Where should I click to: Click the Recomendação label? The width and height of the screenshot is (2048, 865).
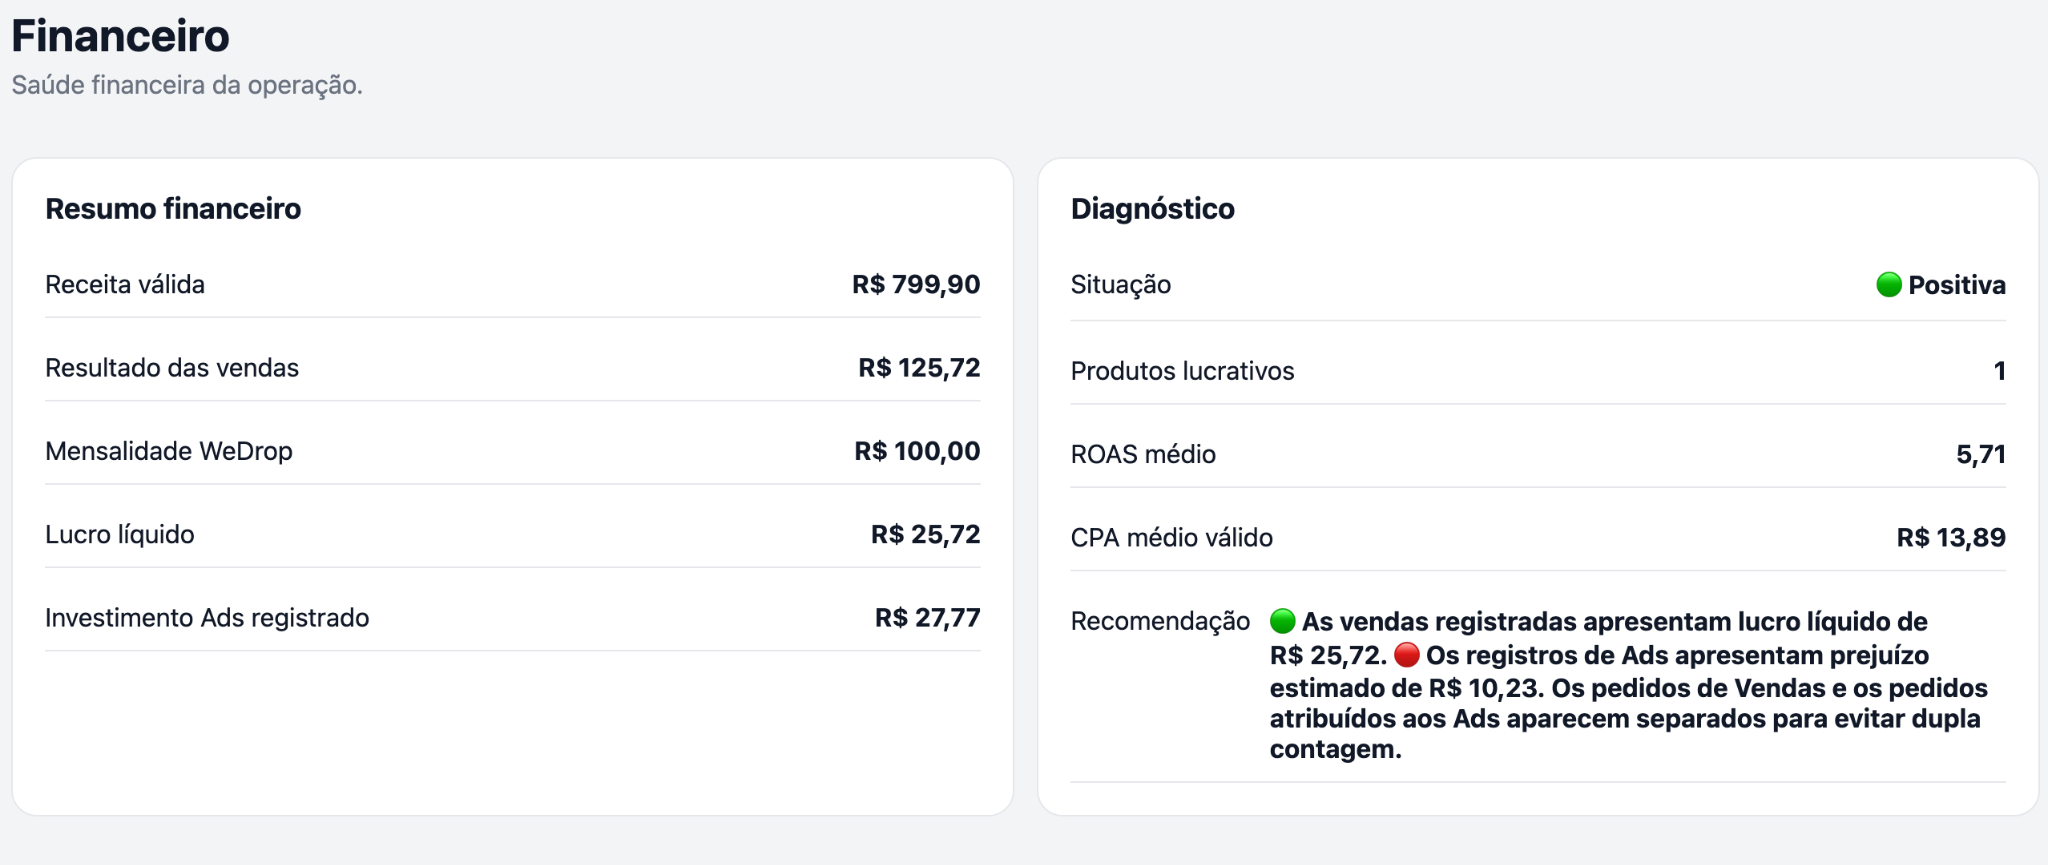[x=1160, y=621]
